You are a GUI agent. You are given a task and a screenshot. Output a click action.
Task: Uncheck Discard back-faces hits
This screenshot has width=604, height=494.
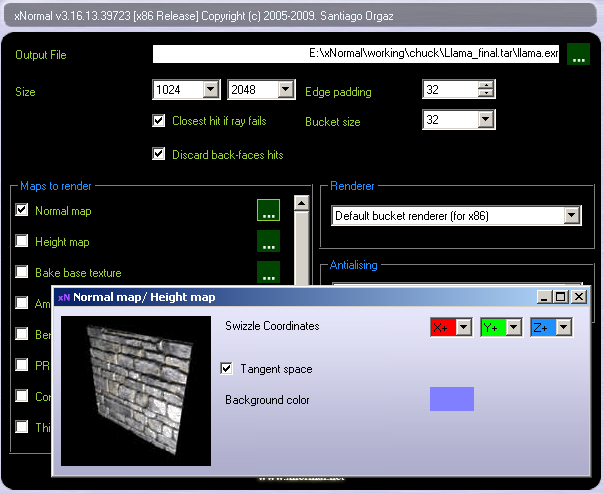pyautogui.click(x=158, y=154)
